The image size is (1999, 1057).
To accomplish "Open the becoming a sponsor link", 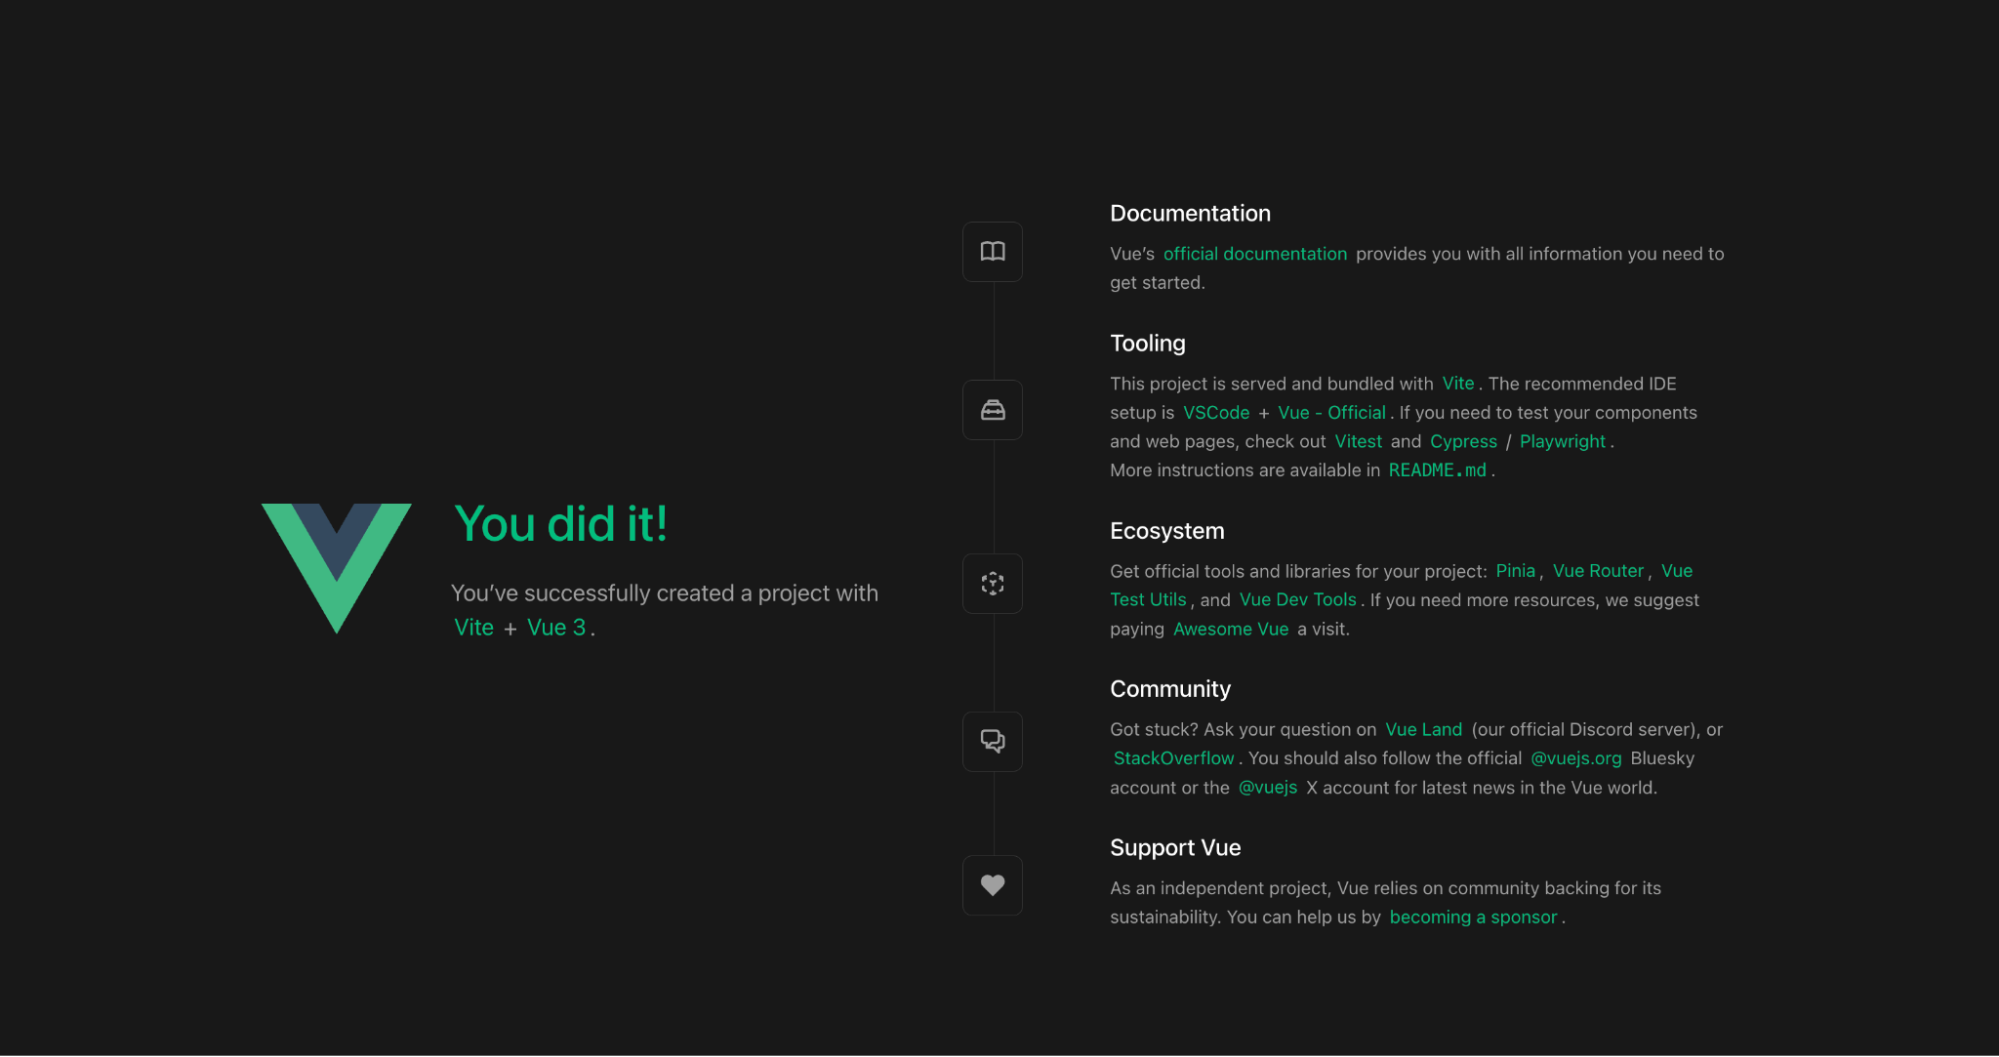I will point(1473,917).
